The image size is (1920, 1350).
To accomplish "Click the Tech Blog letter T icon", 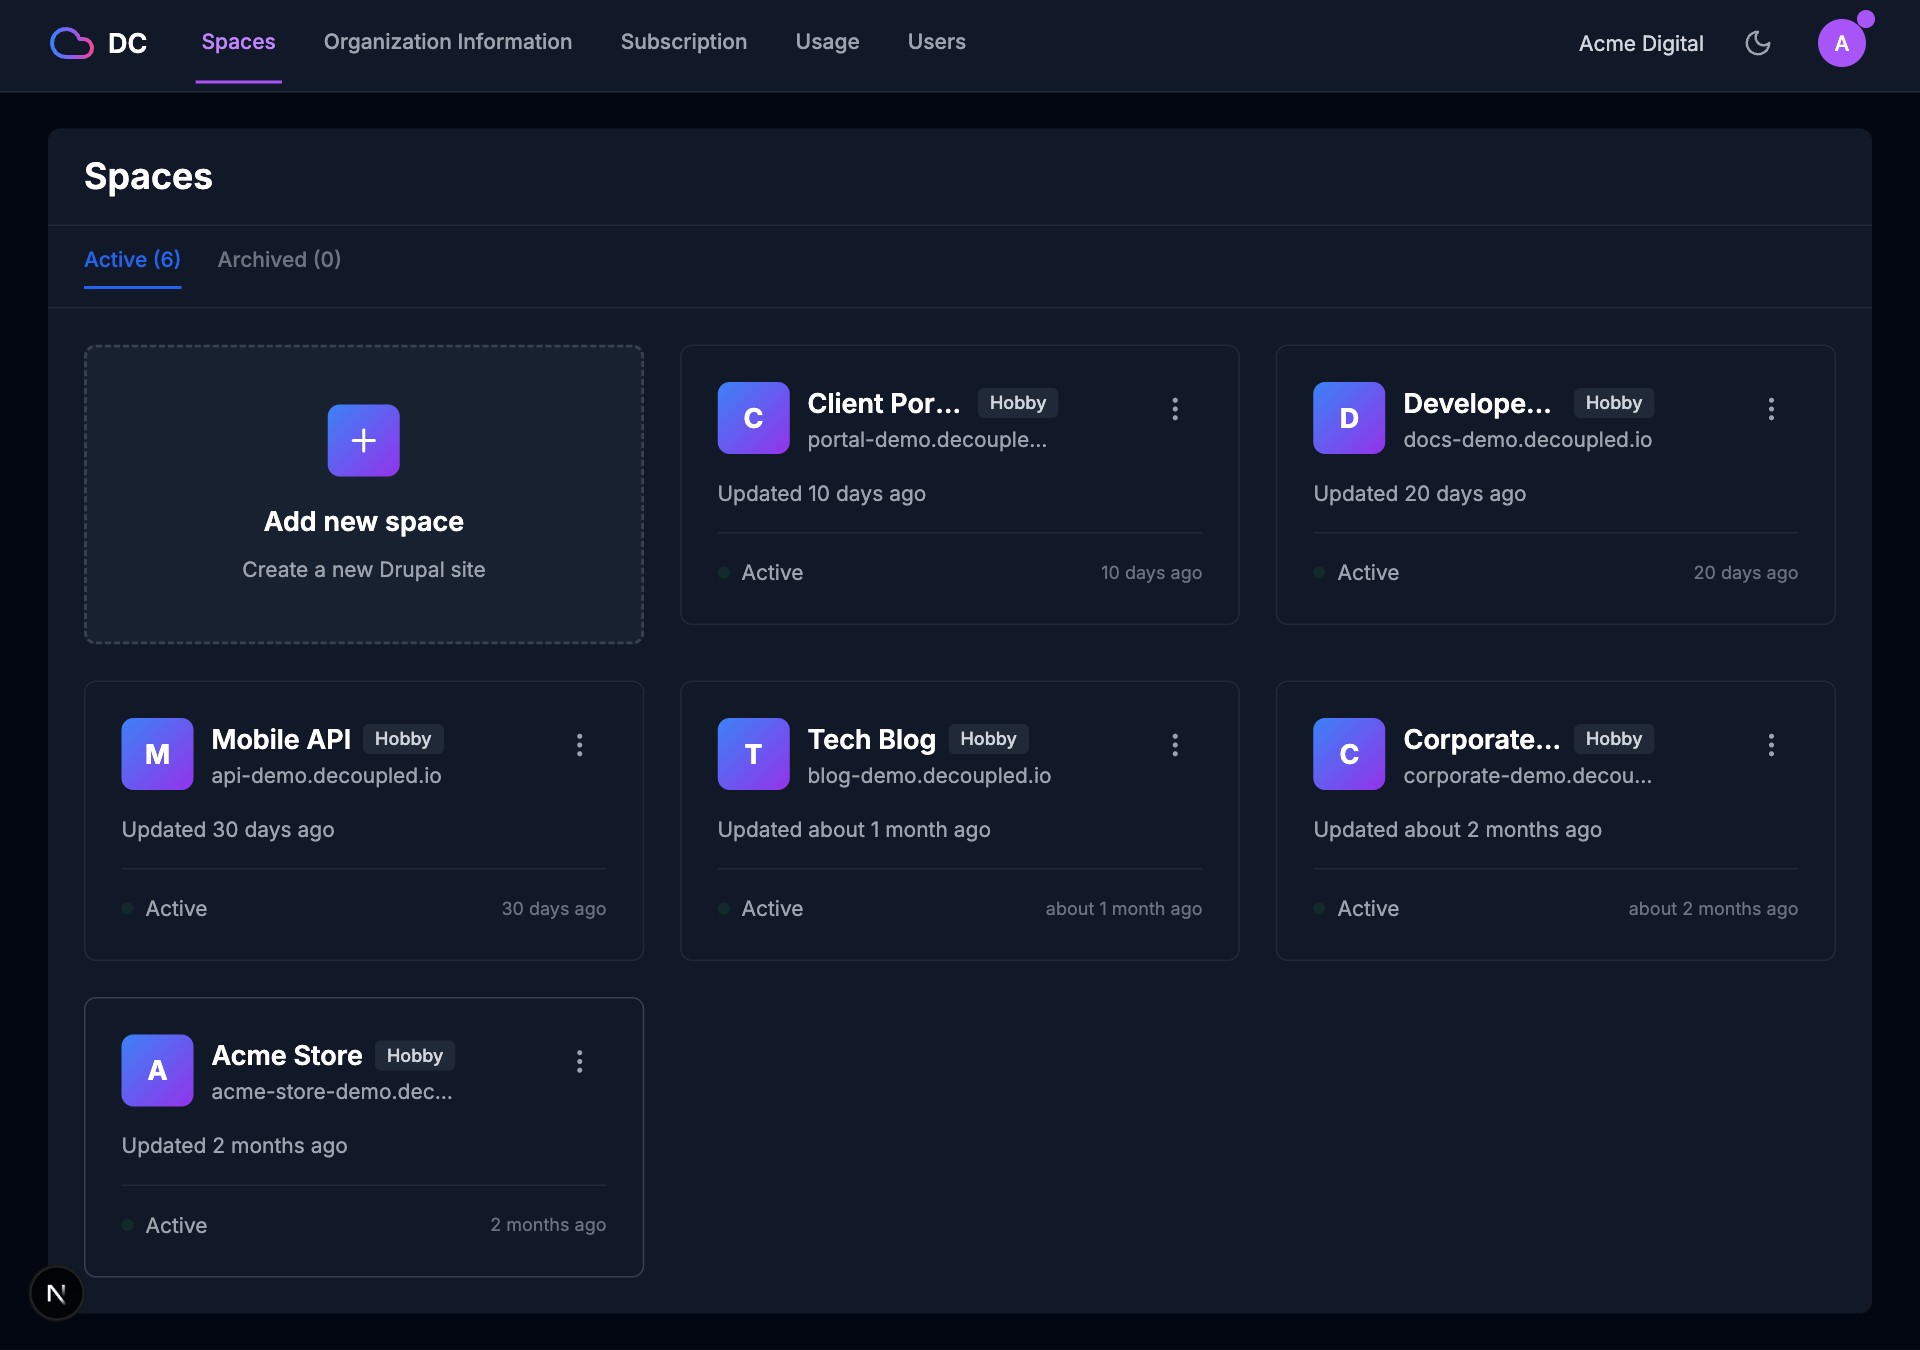I will coord(753,754).
